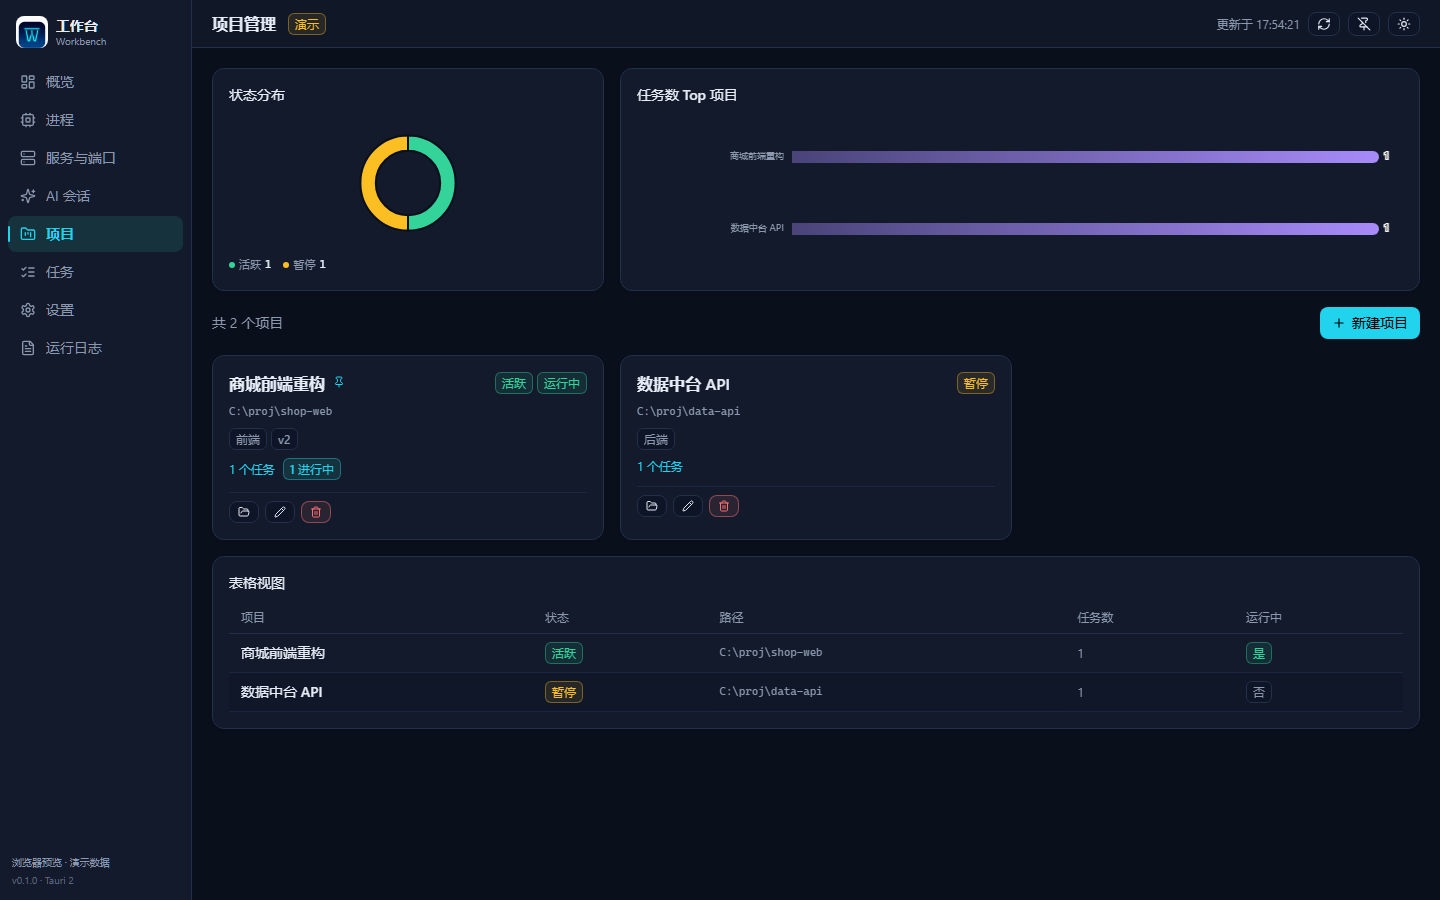This screenshot has height=900, width=1440.
Task: Select the 数据中台 API table row name
Action: click(x=282, y=692)
